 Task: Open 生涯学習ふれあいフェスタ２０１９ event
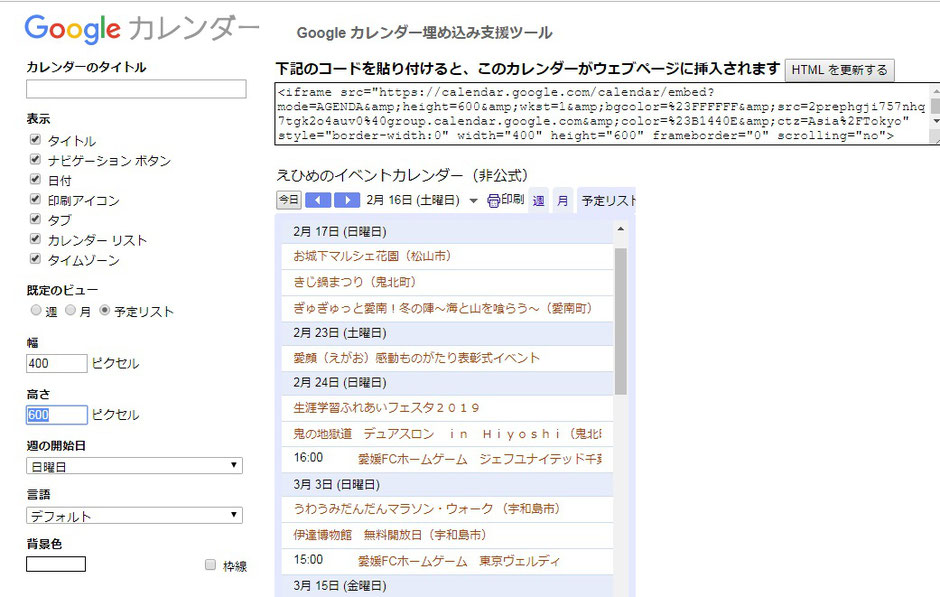[x=387, y=408]
